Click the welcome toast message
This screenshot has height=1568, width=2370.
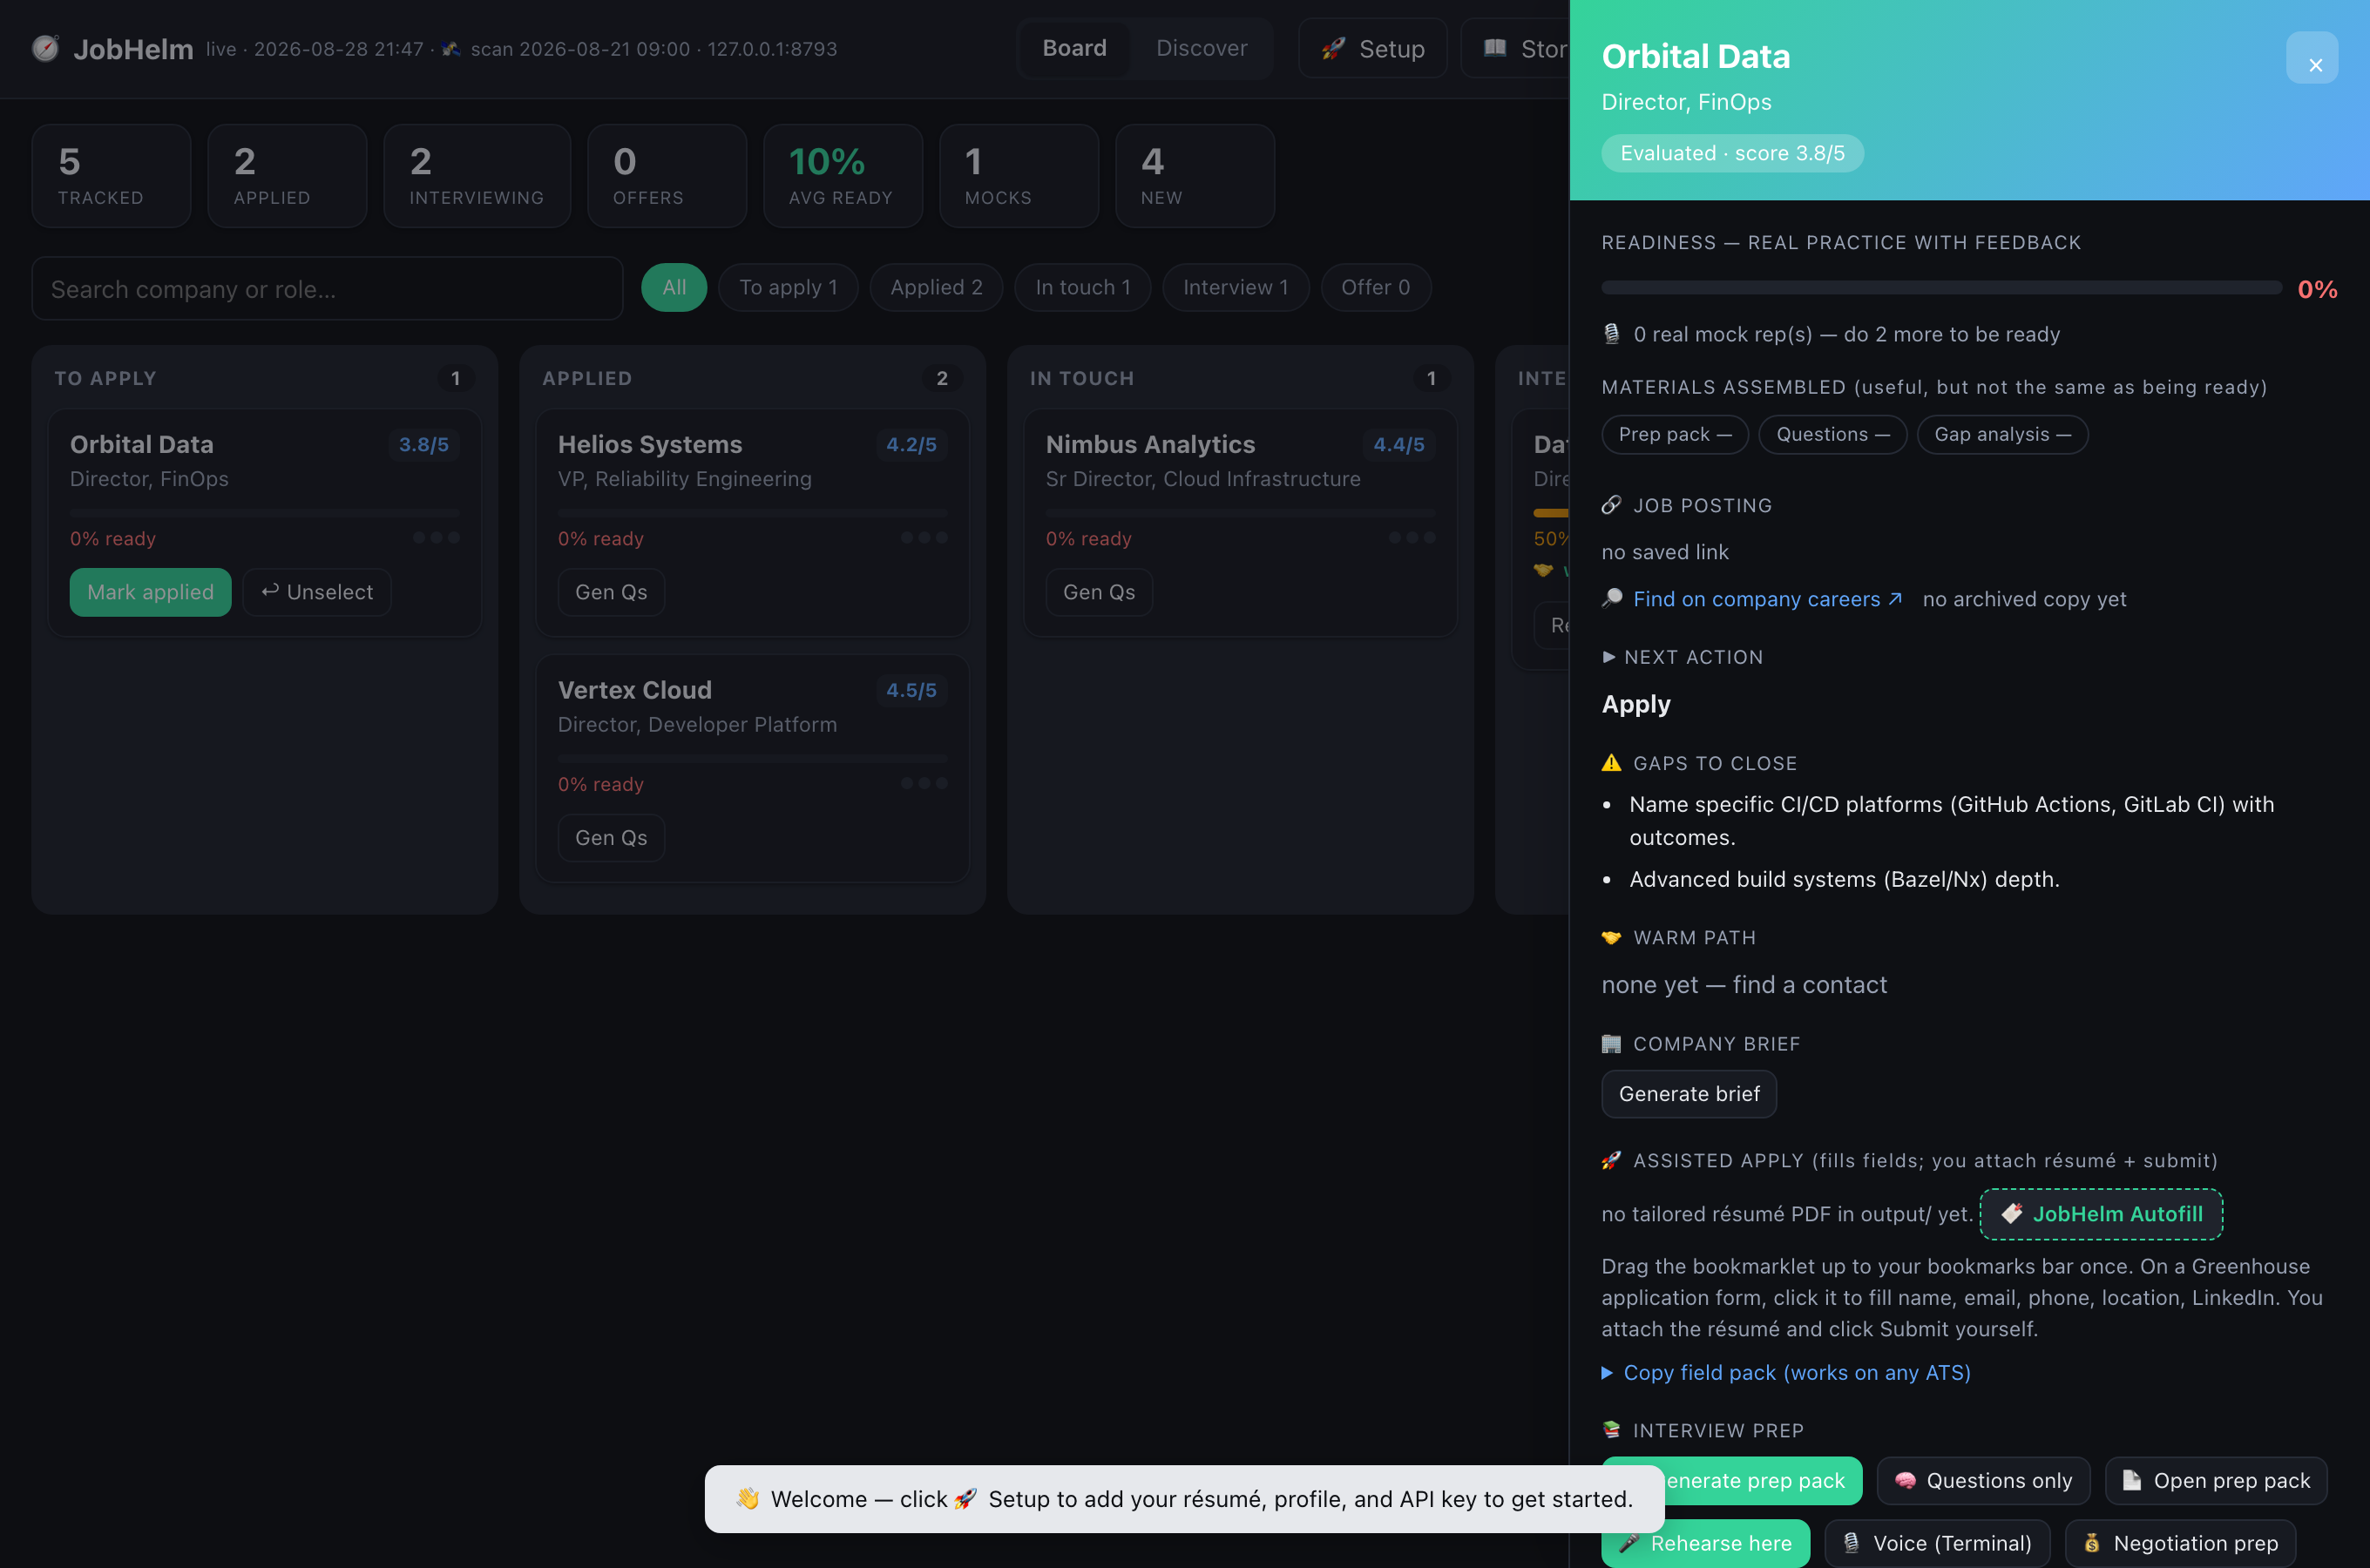click(x=1184, y=1499)
